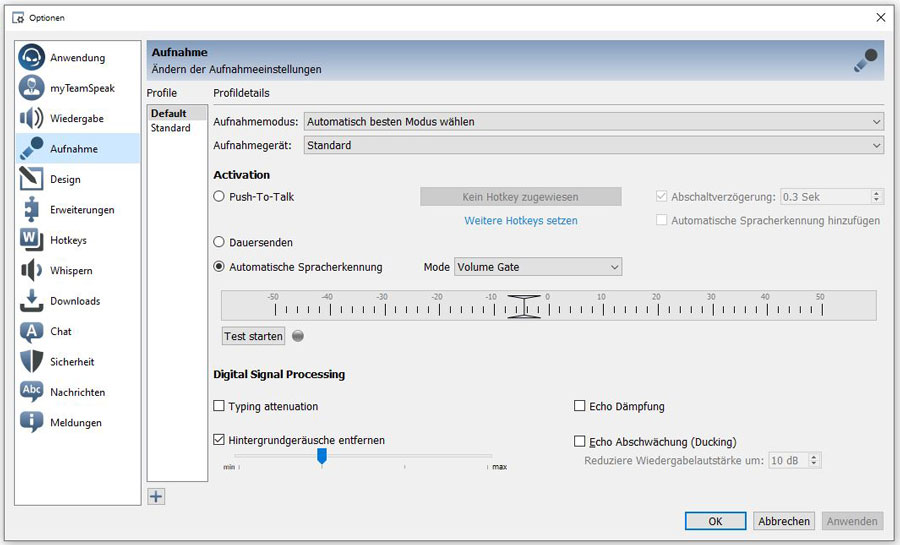The height and width of the screenshot is (545, 900).
Task: Open the Nachrichten settings section
Action: (x=77, y=393)
